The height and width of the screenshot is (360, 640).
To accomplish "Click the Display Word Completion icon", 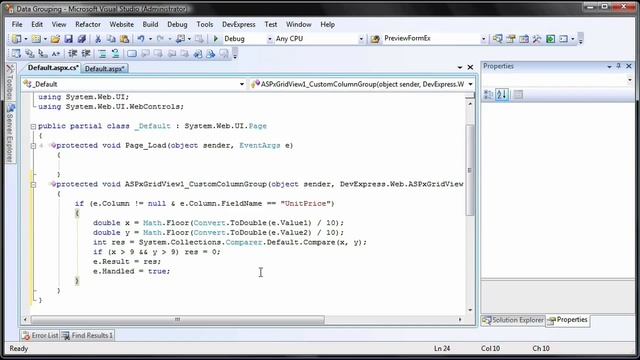I will pos(56,53).
